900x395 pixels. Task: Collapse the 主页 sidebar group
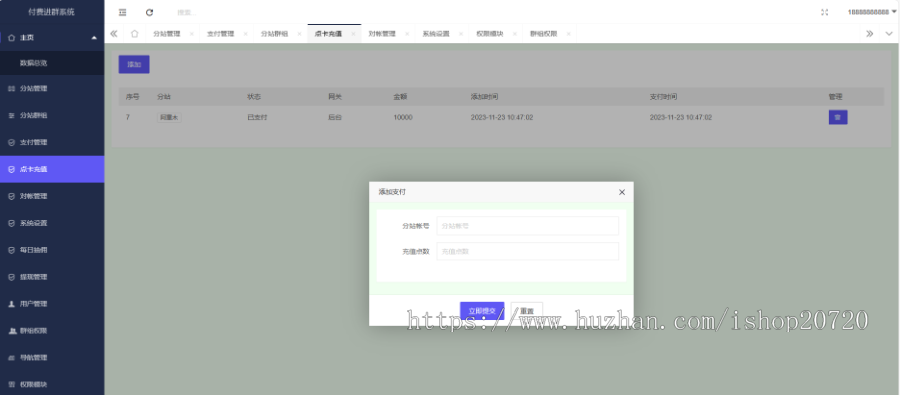pos(52,37)
